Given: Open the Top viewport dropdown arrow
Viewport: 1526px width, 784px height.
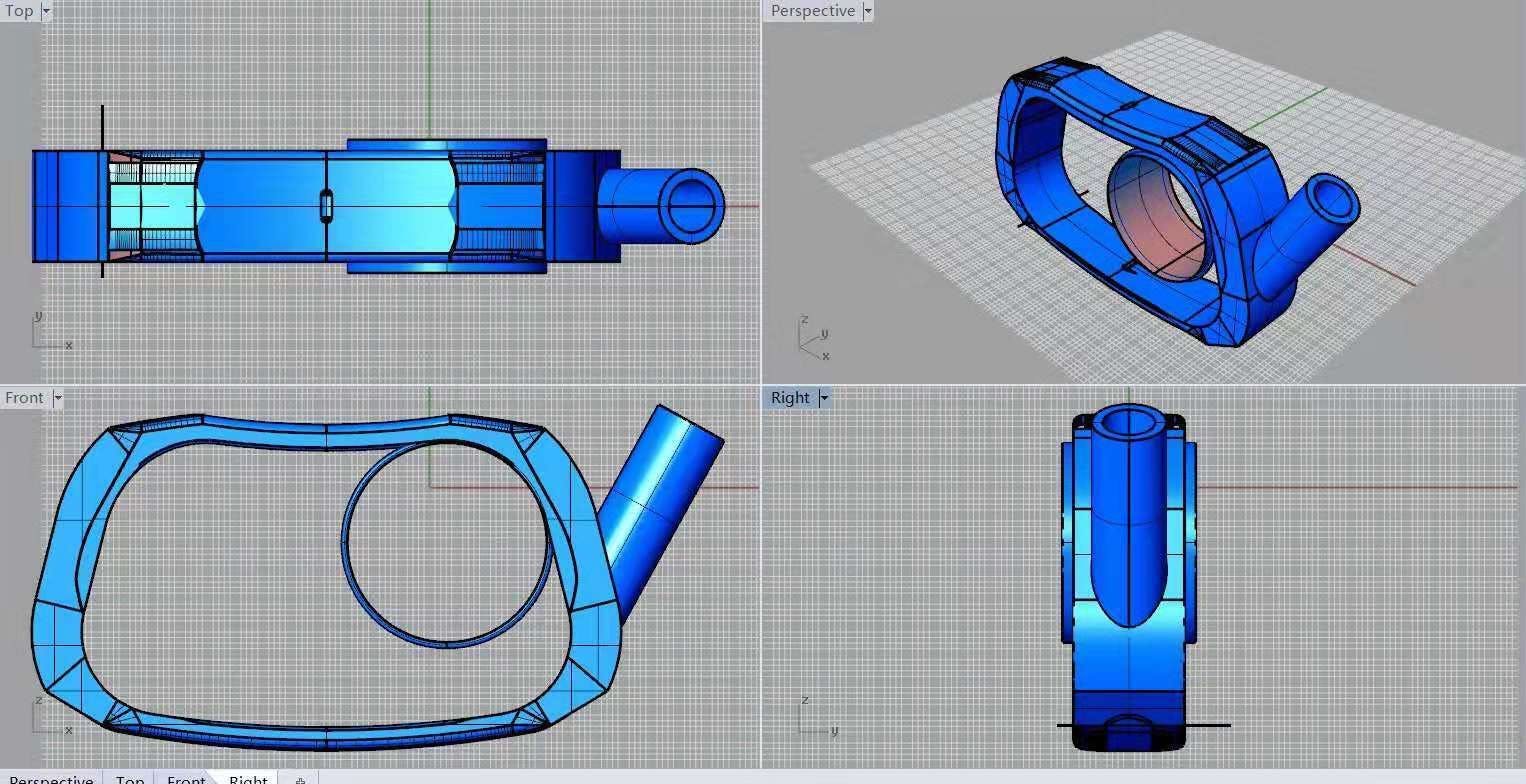Looking at the screenshot, I should coord(46,11).
